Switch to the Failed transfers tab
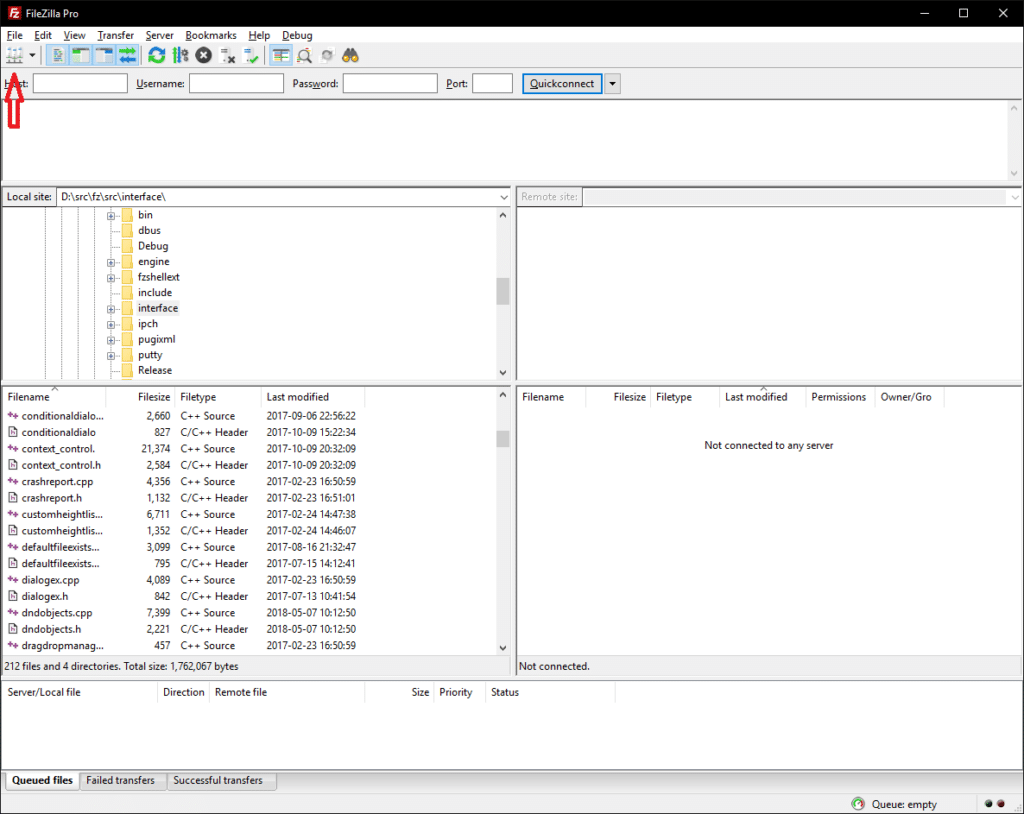Screen dimensions: 1024x814 click(x=121, y=780)
